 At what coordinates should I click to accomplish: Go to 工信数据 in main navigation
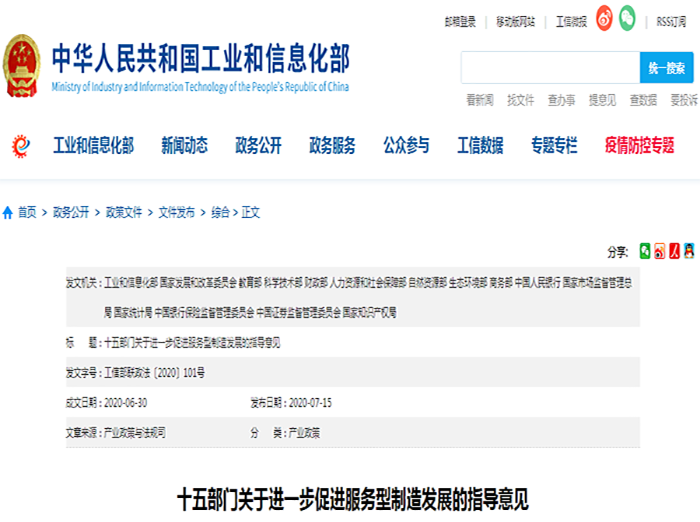(480, 146)
